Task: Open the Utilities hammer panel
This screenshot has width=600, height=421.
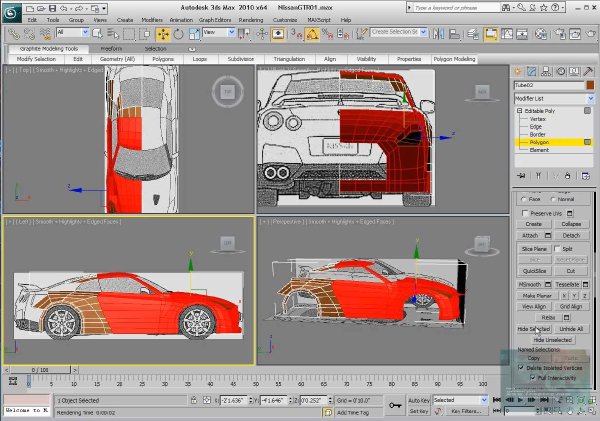Action: [588, 71]
